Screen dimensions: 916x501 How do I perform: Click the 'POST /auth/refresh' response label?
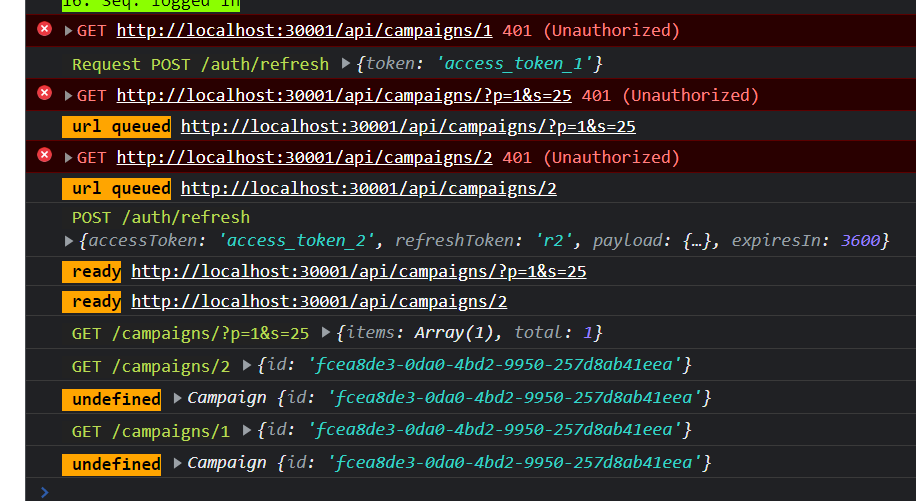coord(161,217)
